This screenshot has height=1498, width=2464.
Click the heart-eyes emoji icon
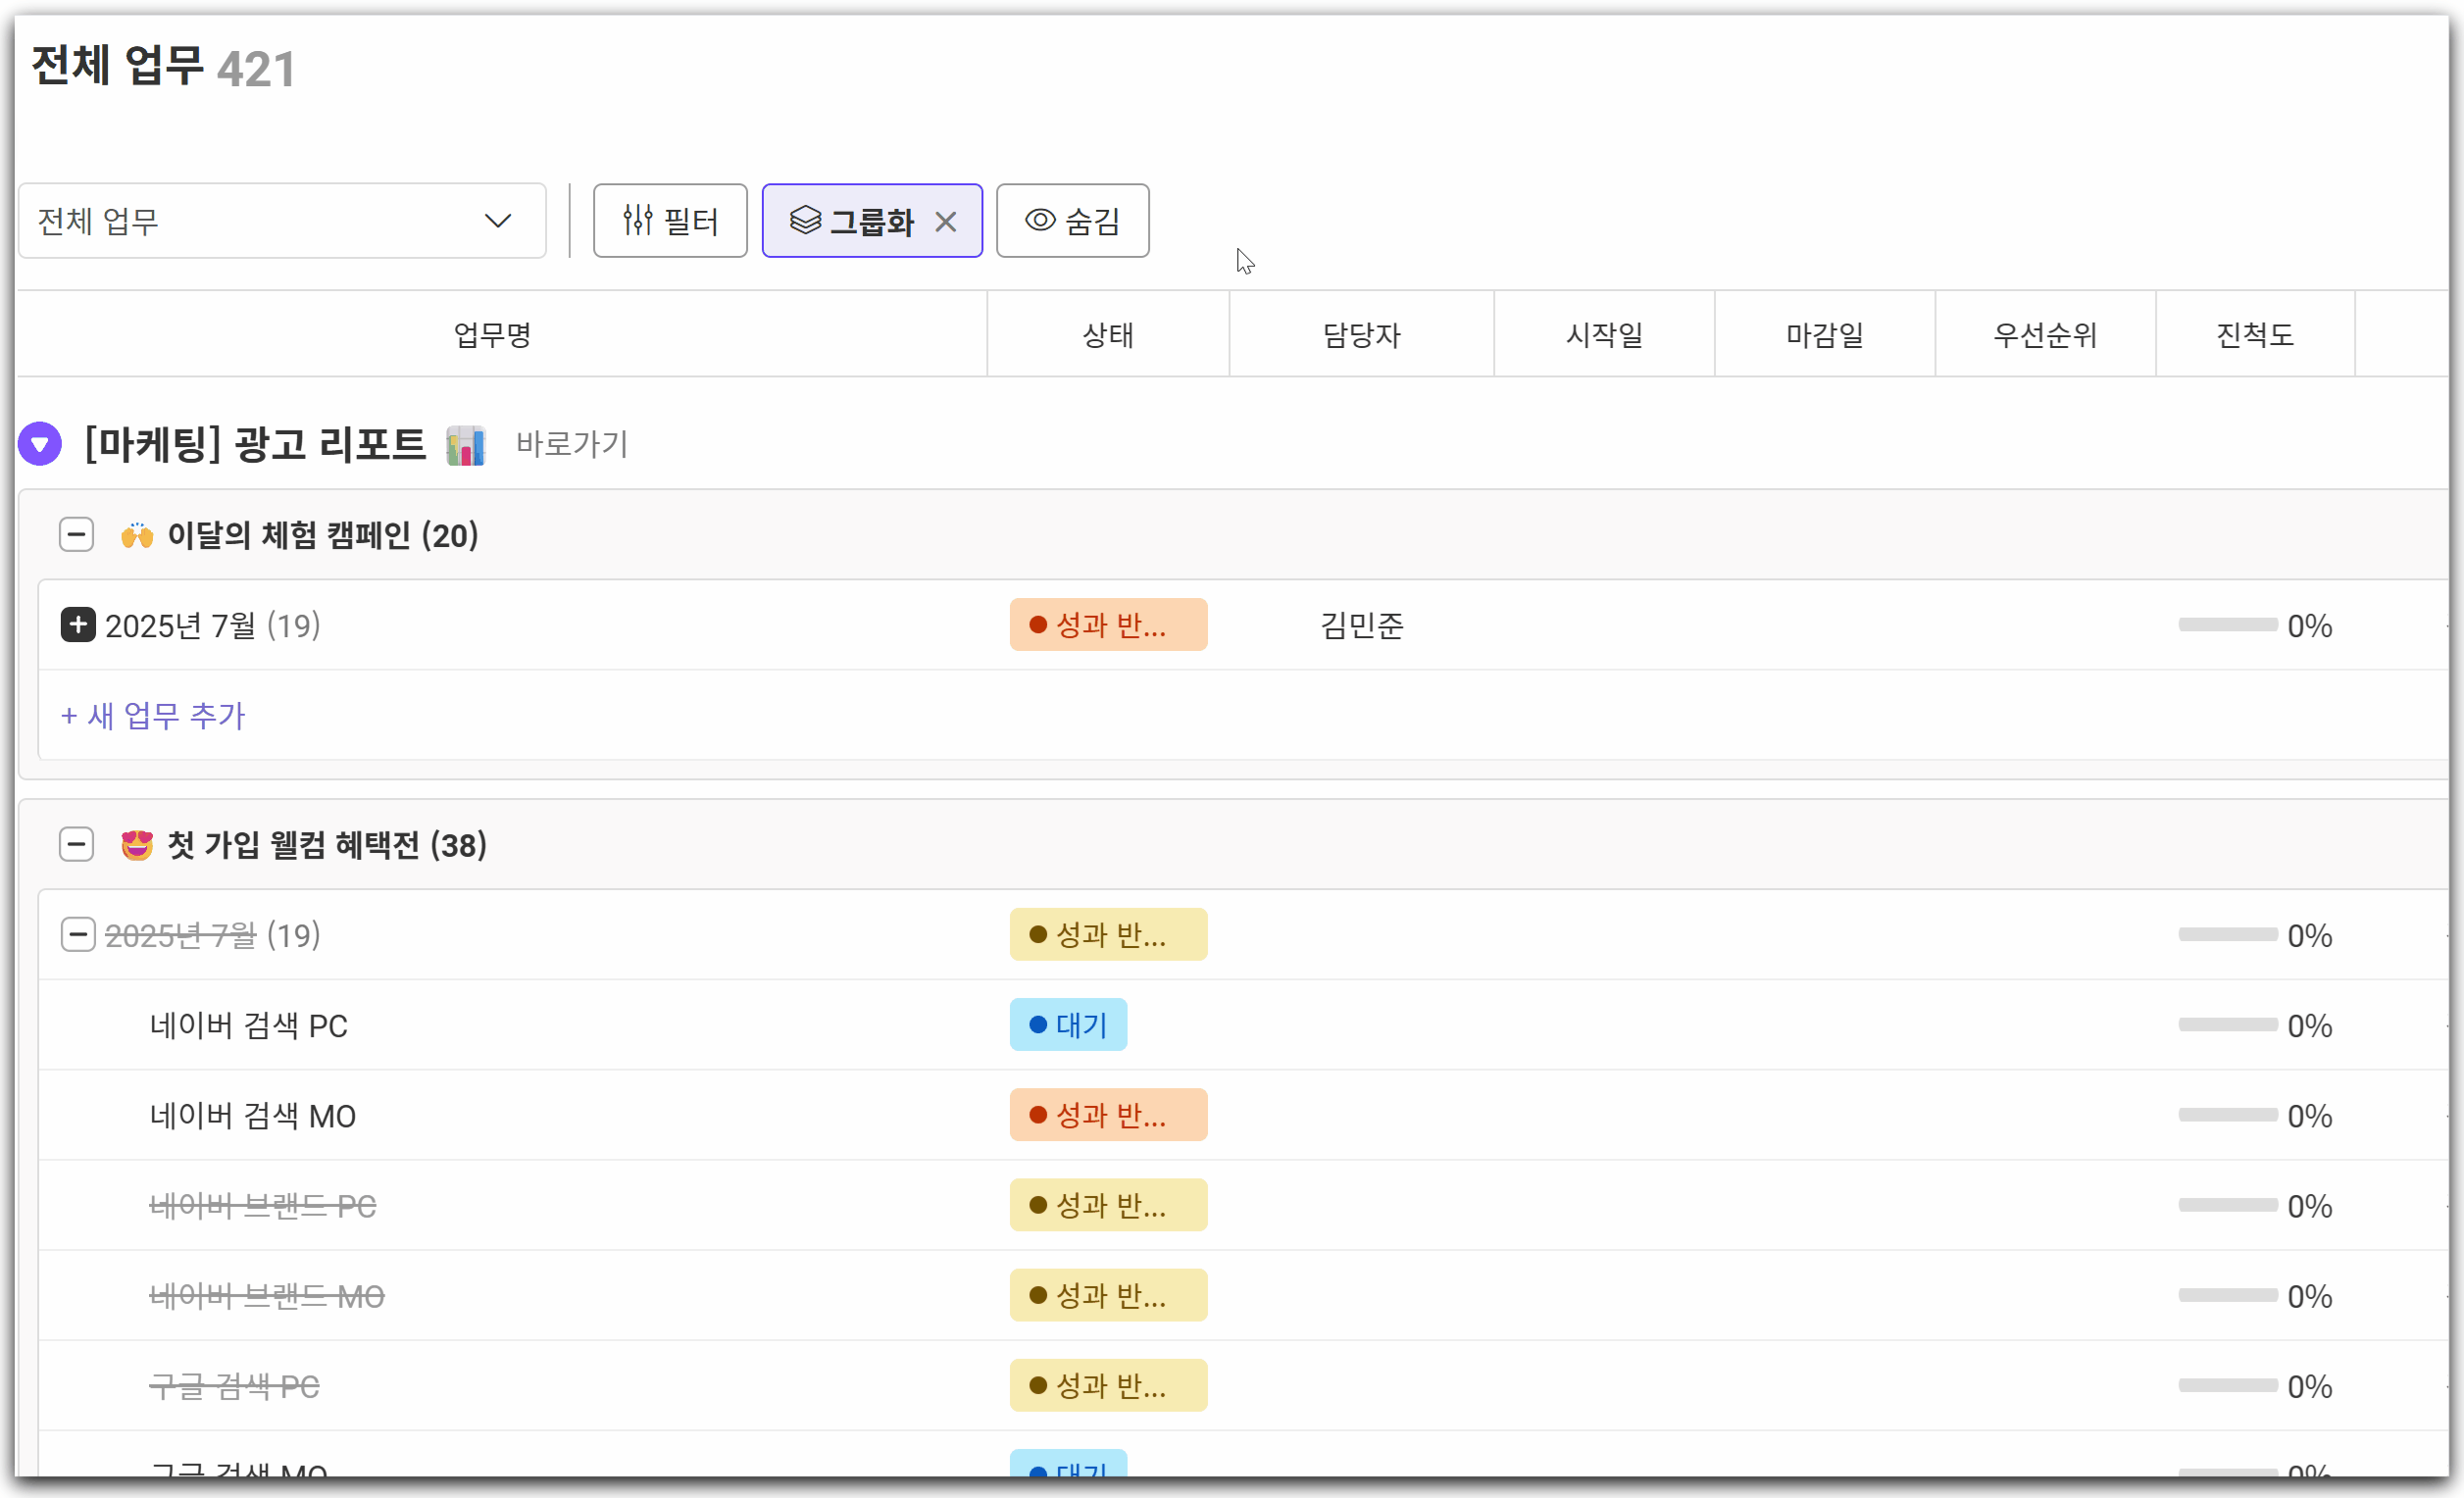[137, 845]
